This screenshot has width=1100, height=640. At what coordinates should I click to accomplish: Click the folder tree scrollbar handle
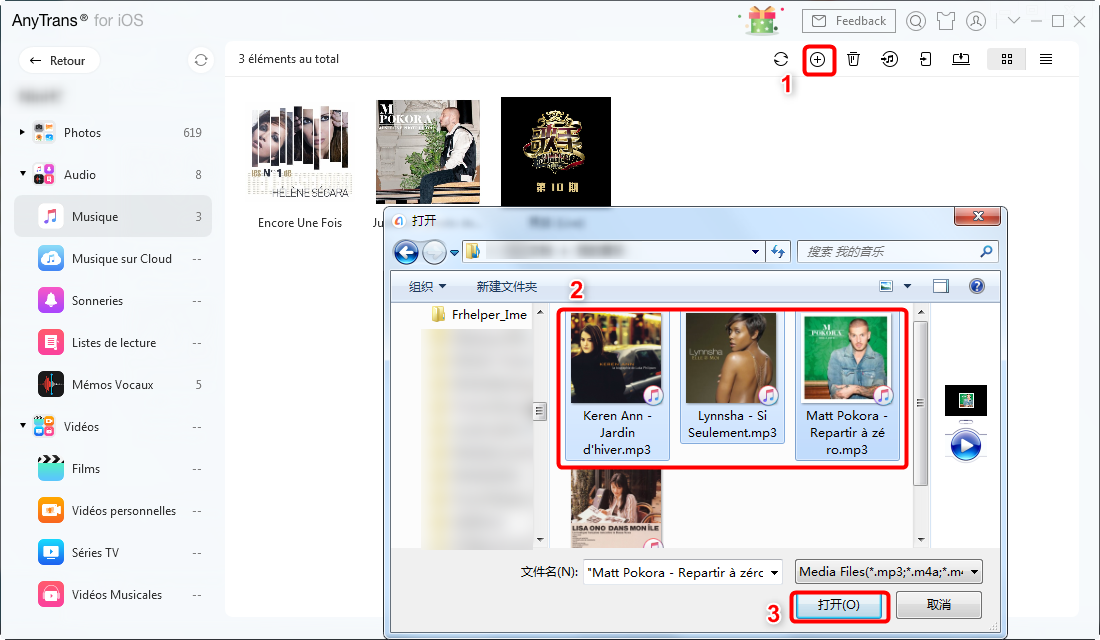539,411
